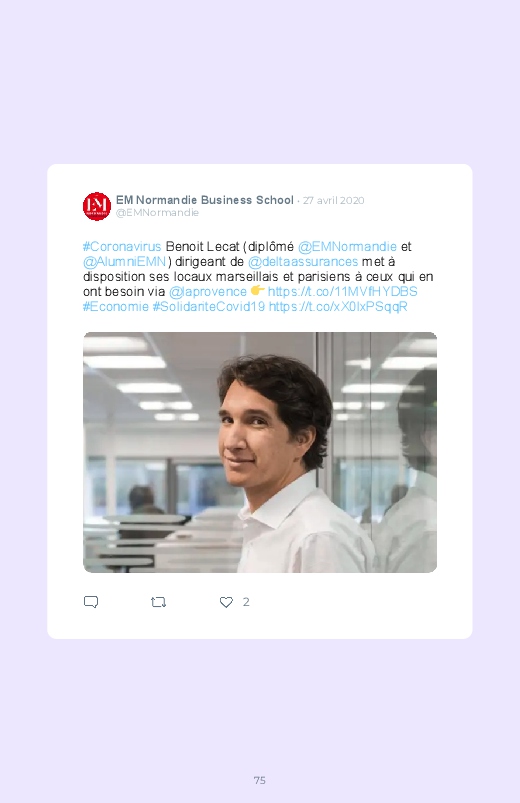Click the like count number 2

246,602
